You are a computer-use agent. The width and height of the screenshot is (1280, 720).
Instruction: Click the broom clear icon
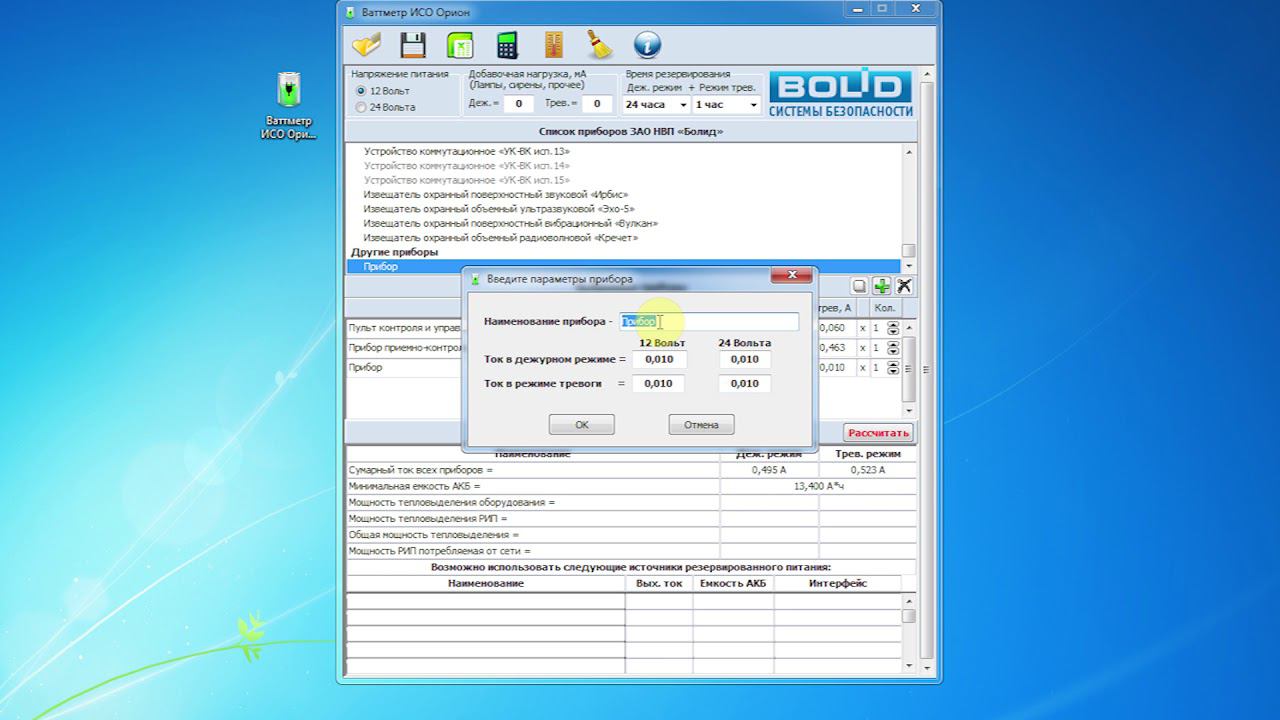599,45
